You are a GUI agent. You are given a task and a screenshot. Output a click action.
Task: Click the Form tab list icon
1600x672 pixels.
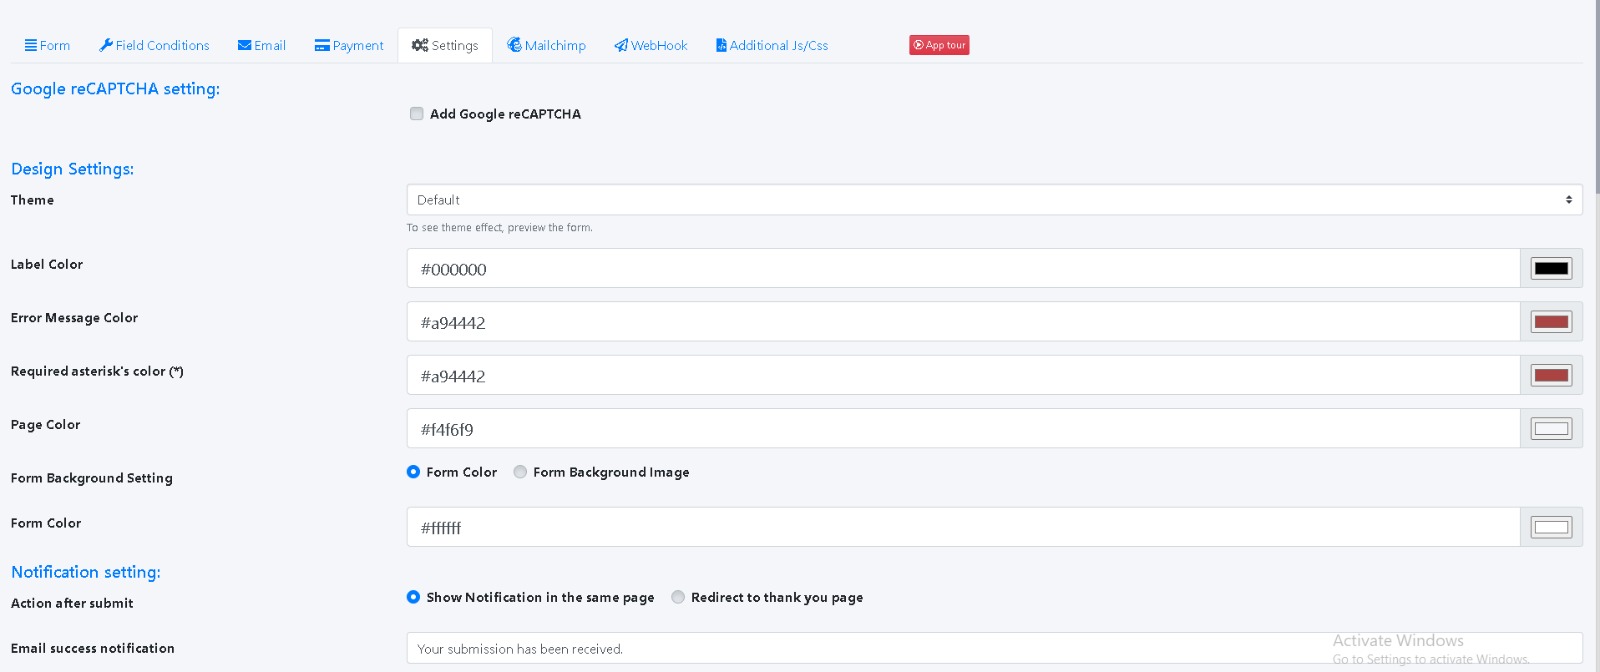[31, 45]
